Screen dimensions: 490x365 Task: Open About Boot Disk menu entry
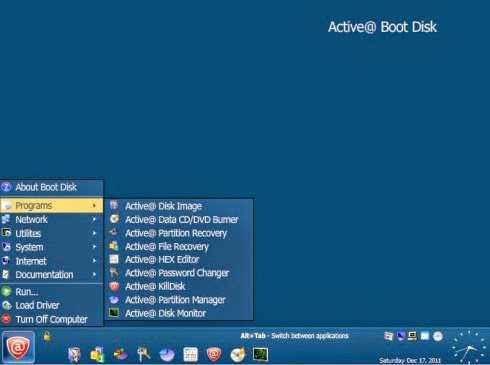[x=52, y=187]
